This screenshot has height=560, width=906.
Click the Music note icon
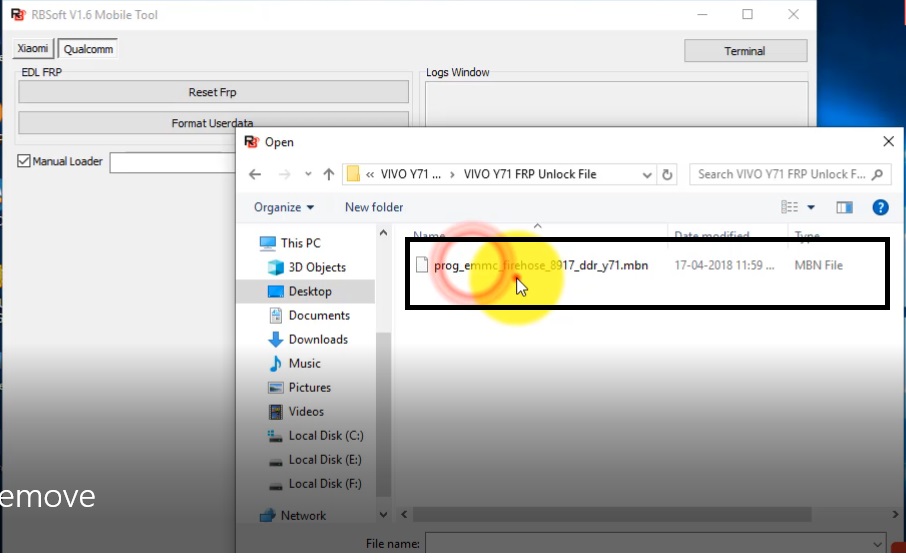tap(276, 364)
